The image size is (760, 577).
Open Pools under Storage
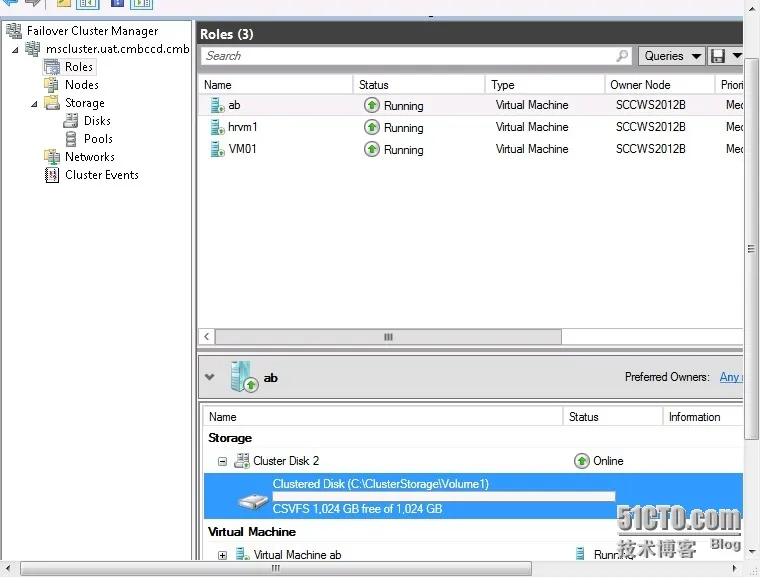click(98, 139)
